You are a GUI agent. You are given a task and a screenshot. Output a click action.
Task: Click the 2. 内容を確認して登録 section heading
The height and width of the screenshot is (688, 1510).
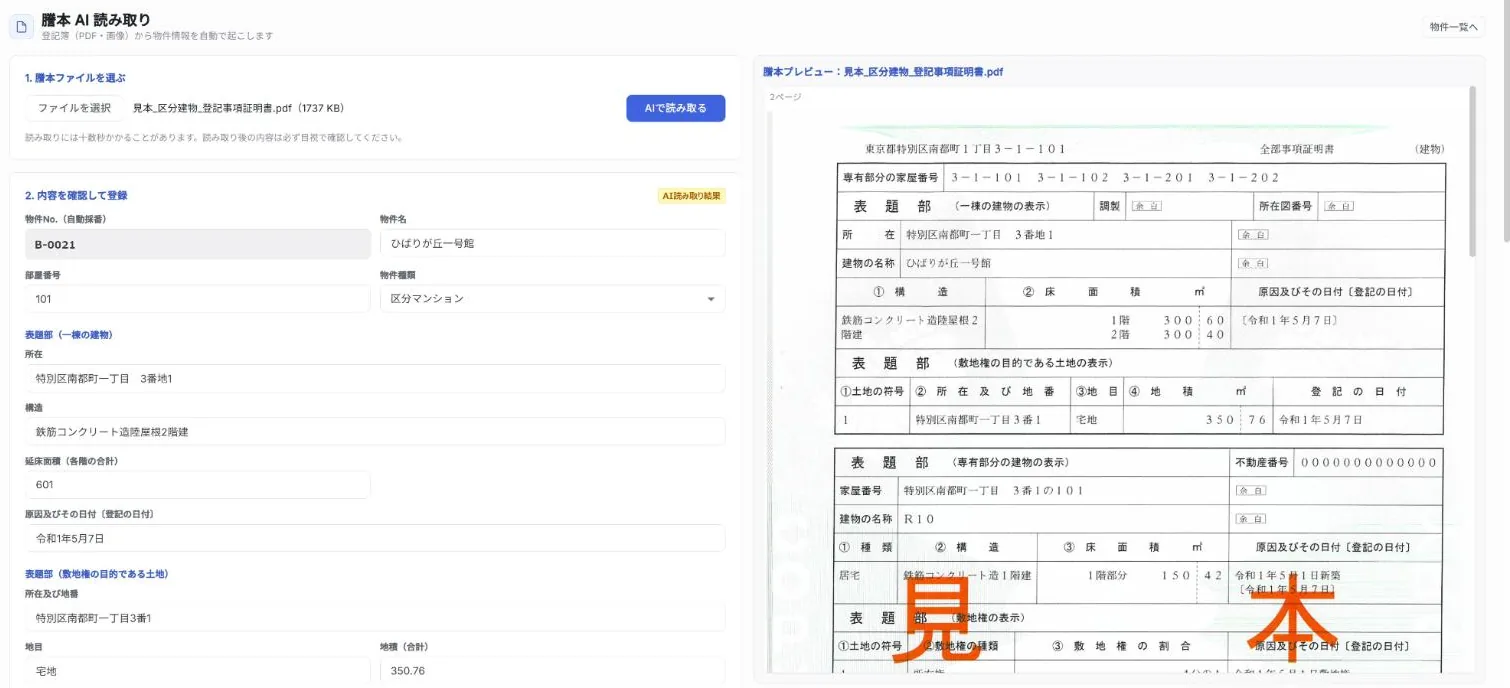pos(76,196)
